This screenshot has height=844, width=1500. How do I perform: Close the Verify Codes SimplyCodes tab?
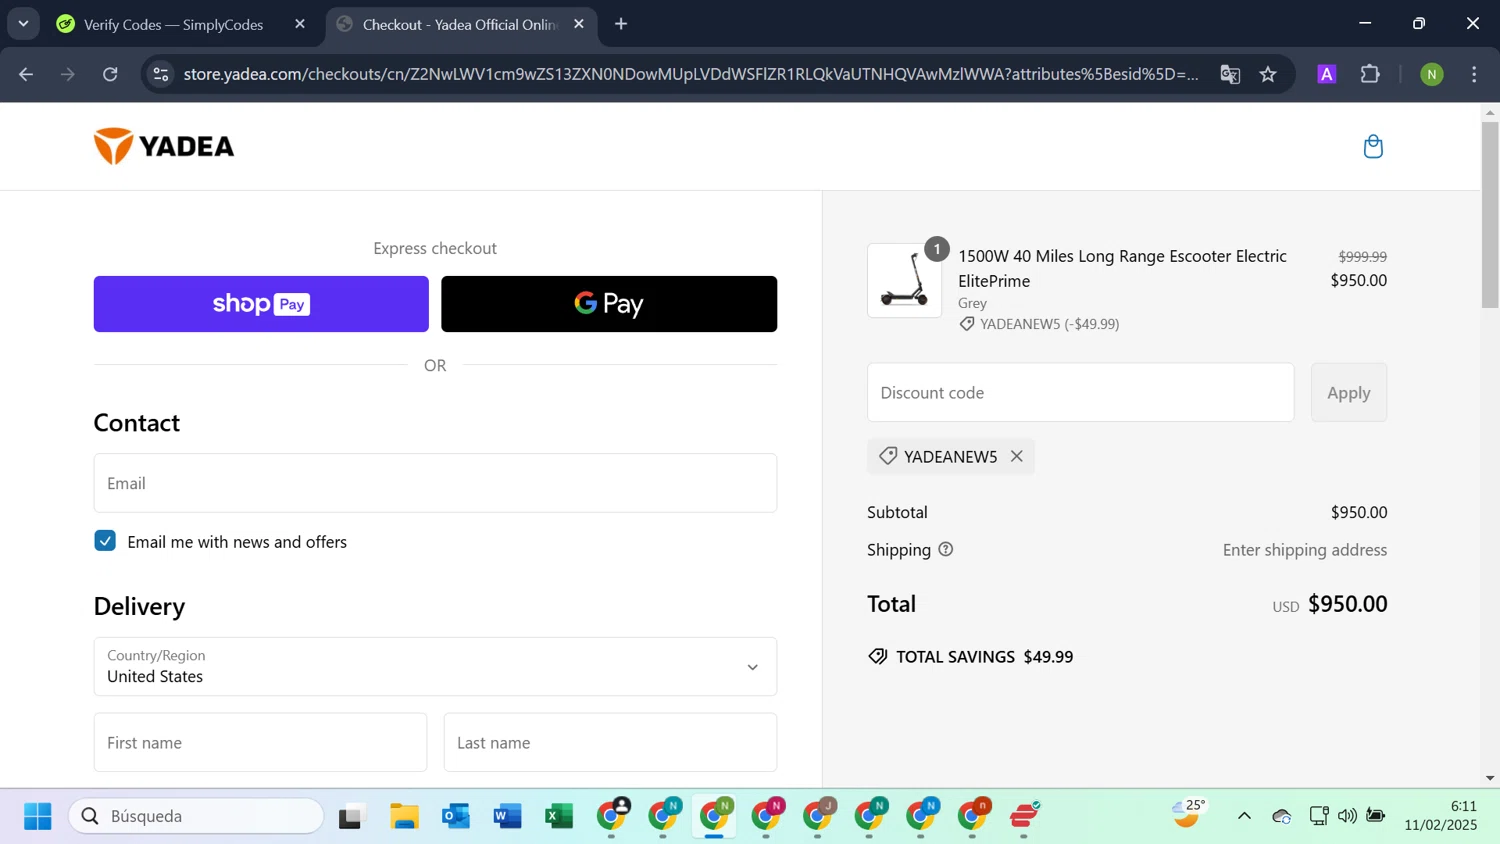(300, 24)
